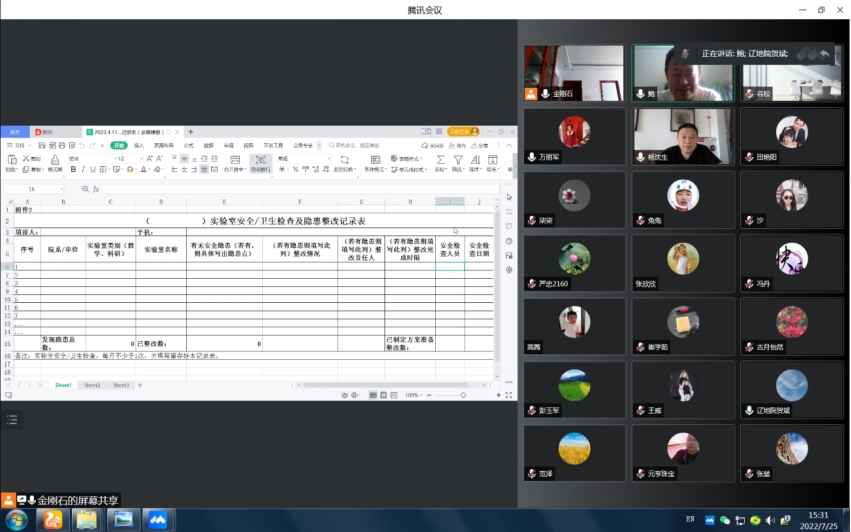Click the volume icon in the system tray

coord(770,520)
